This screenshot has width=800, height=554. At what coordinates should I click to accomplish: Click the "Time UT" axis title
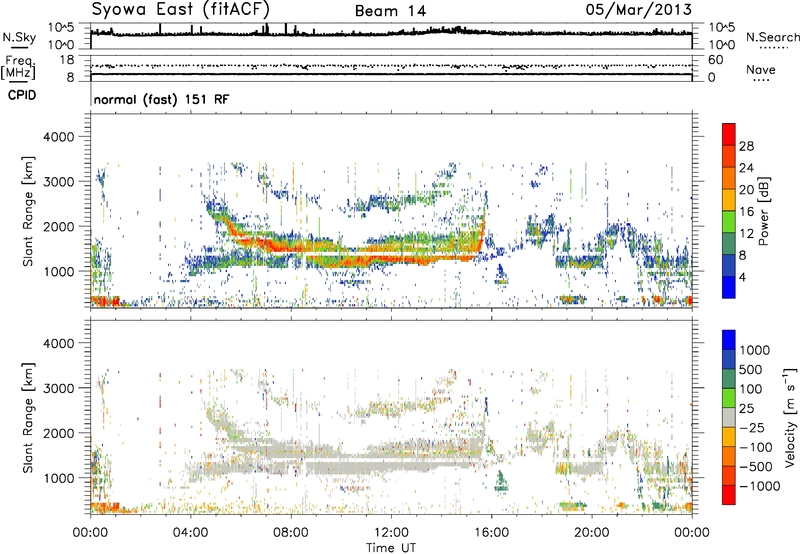click(391, 548)
